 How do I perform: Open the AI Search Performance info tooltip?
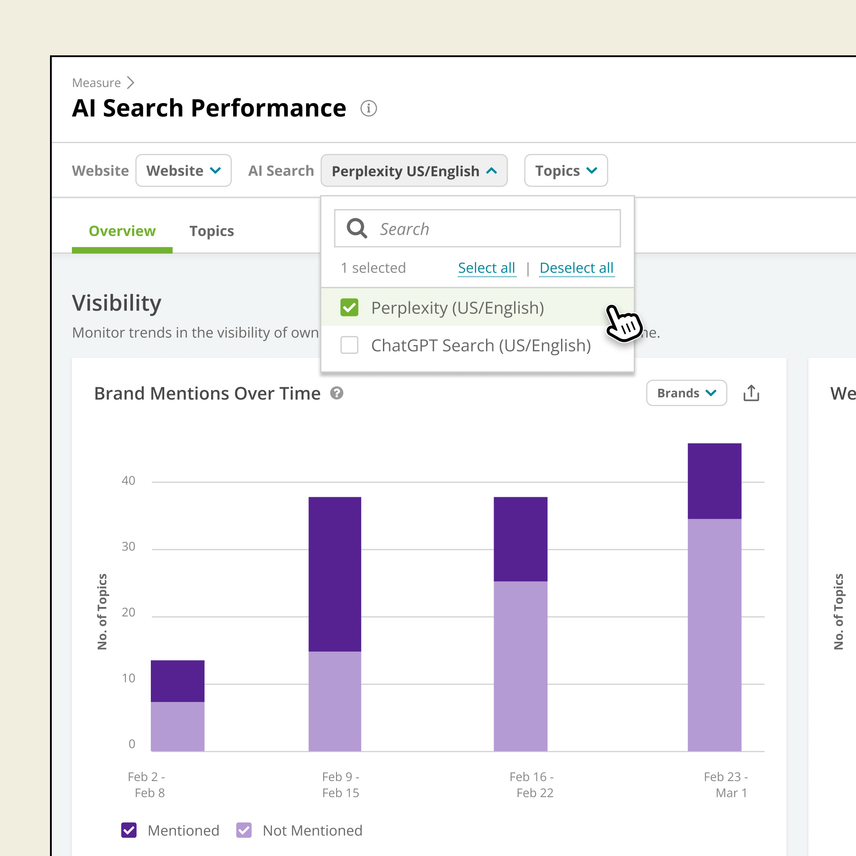(368, 109)
